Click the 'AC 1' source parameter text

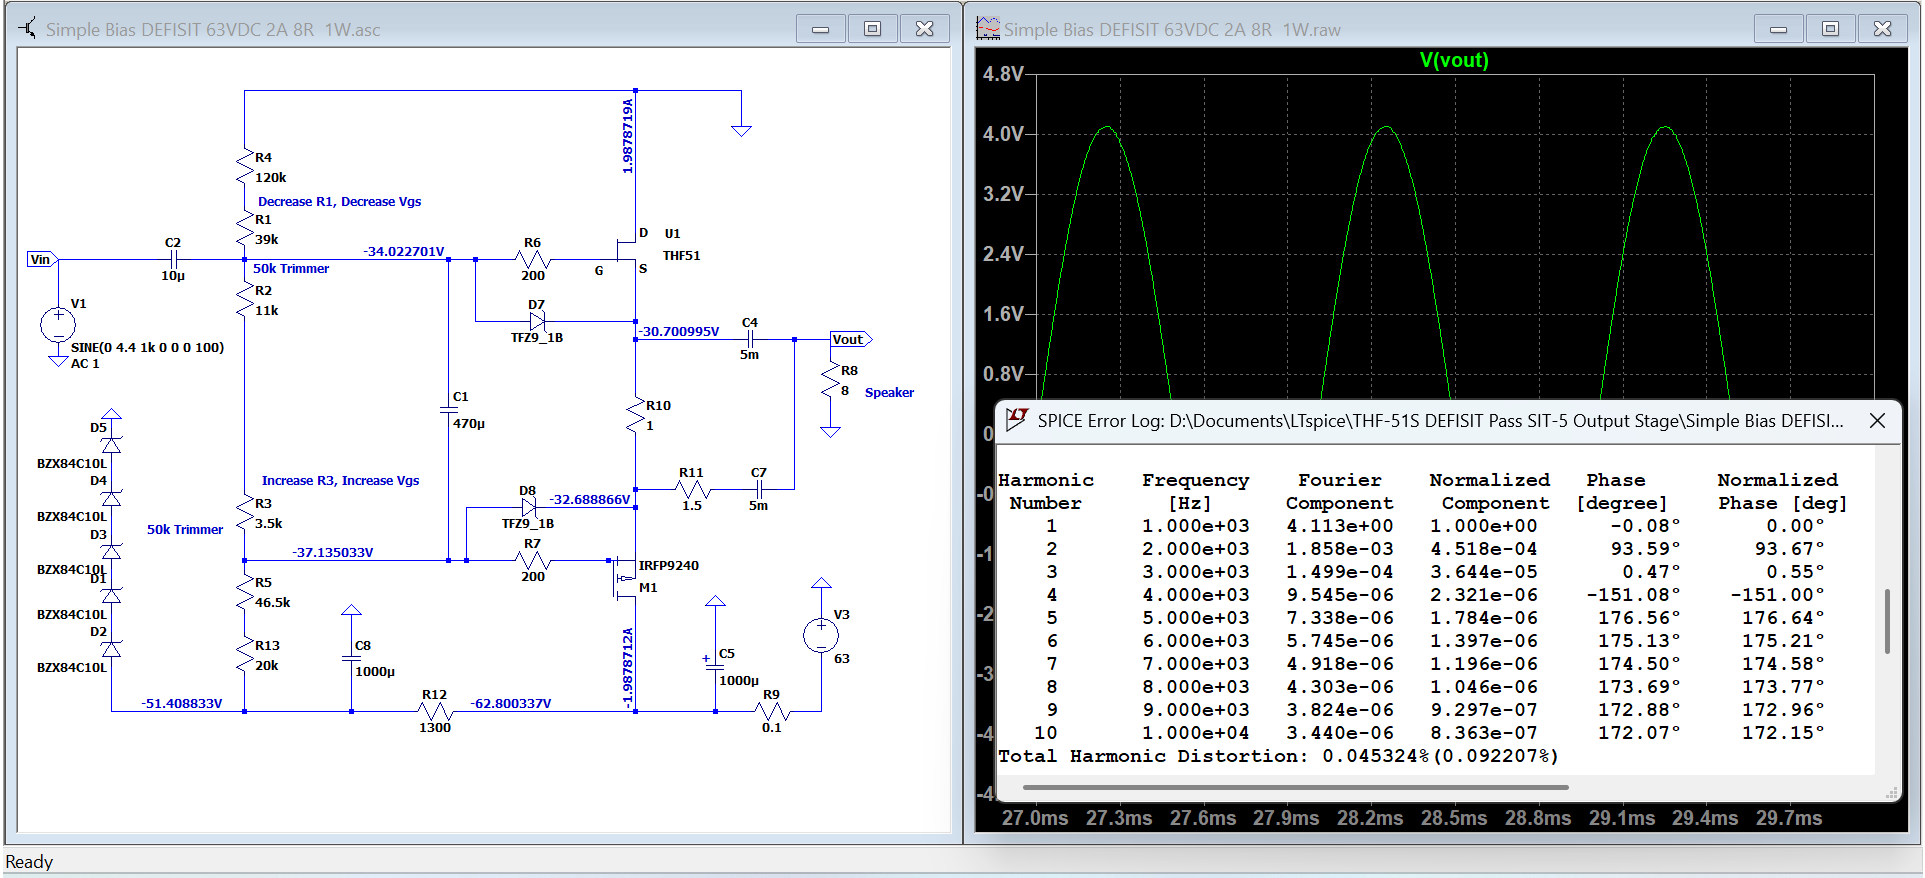tap(85, 363)
